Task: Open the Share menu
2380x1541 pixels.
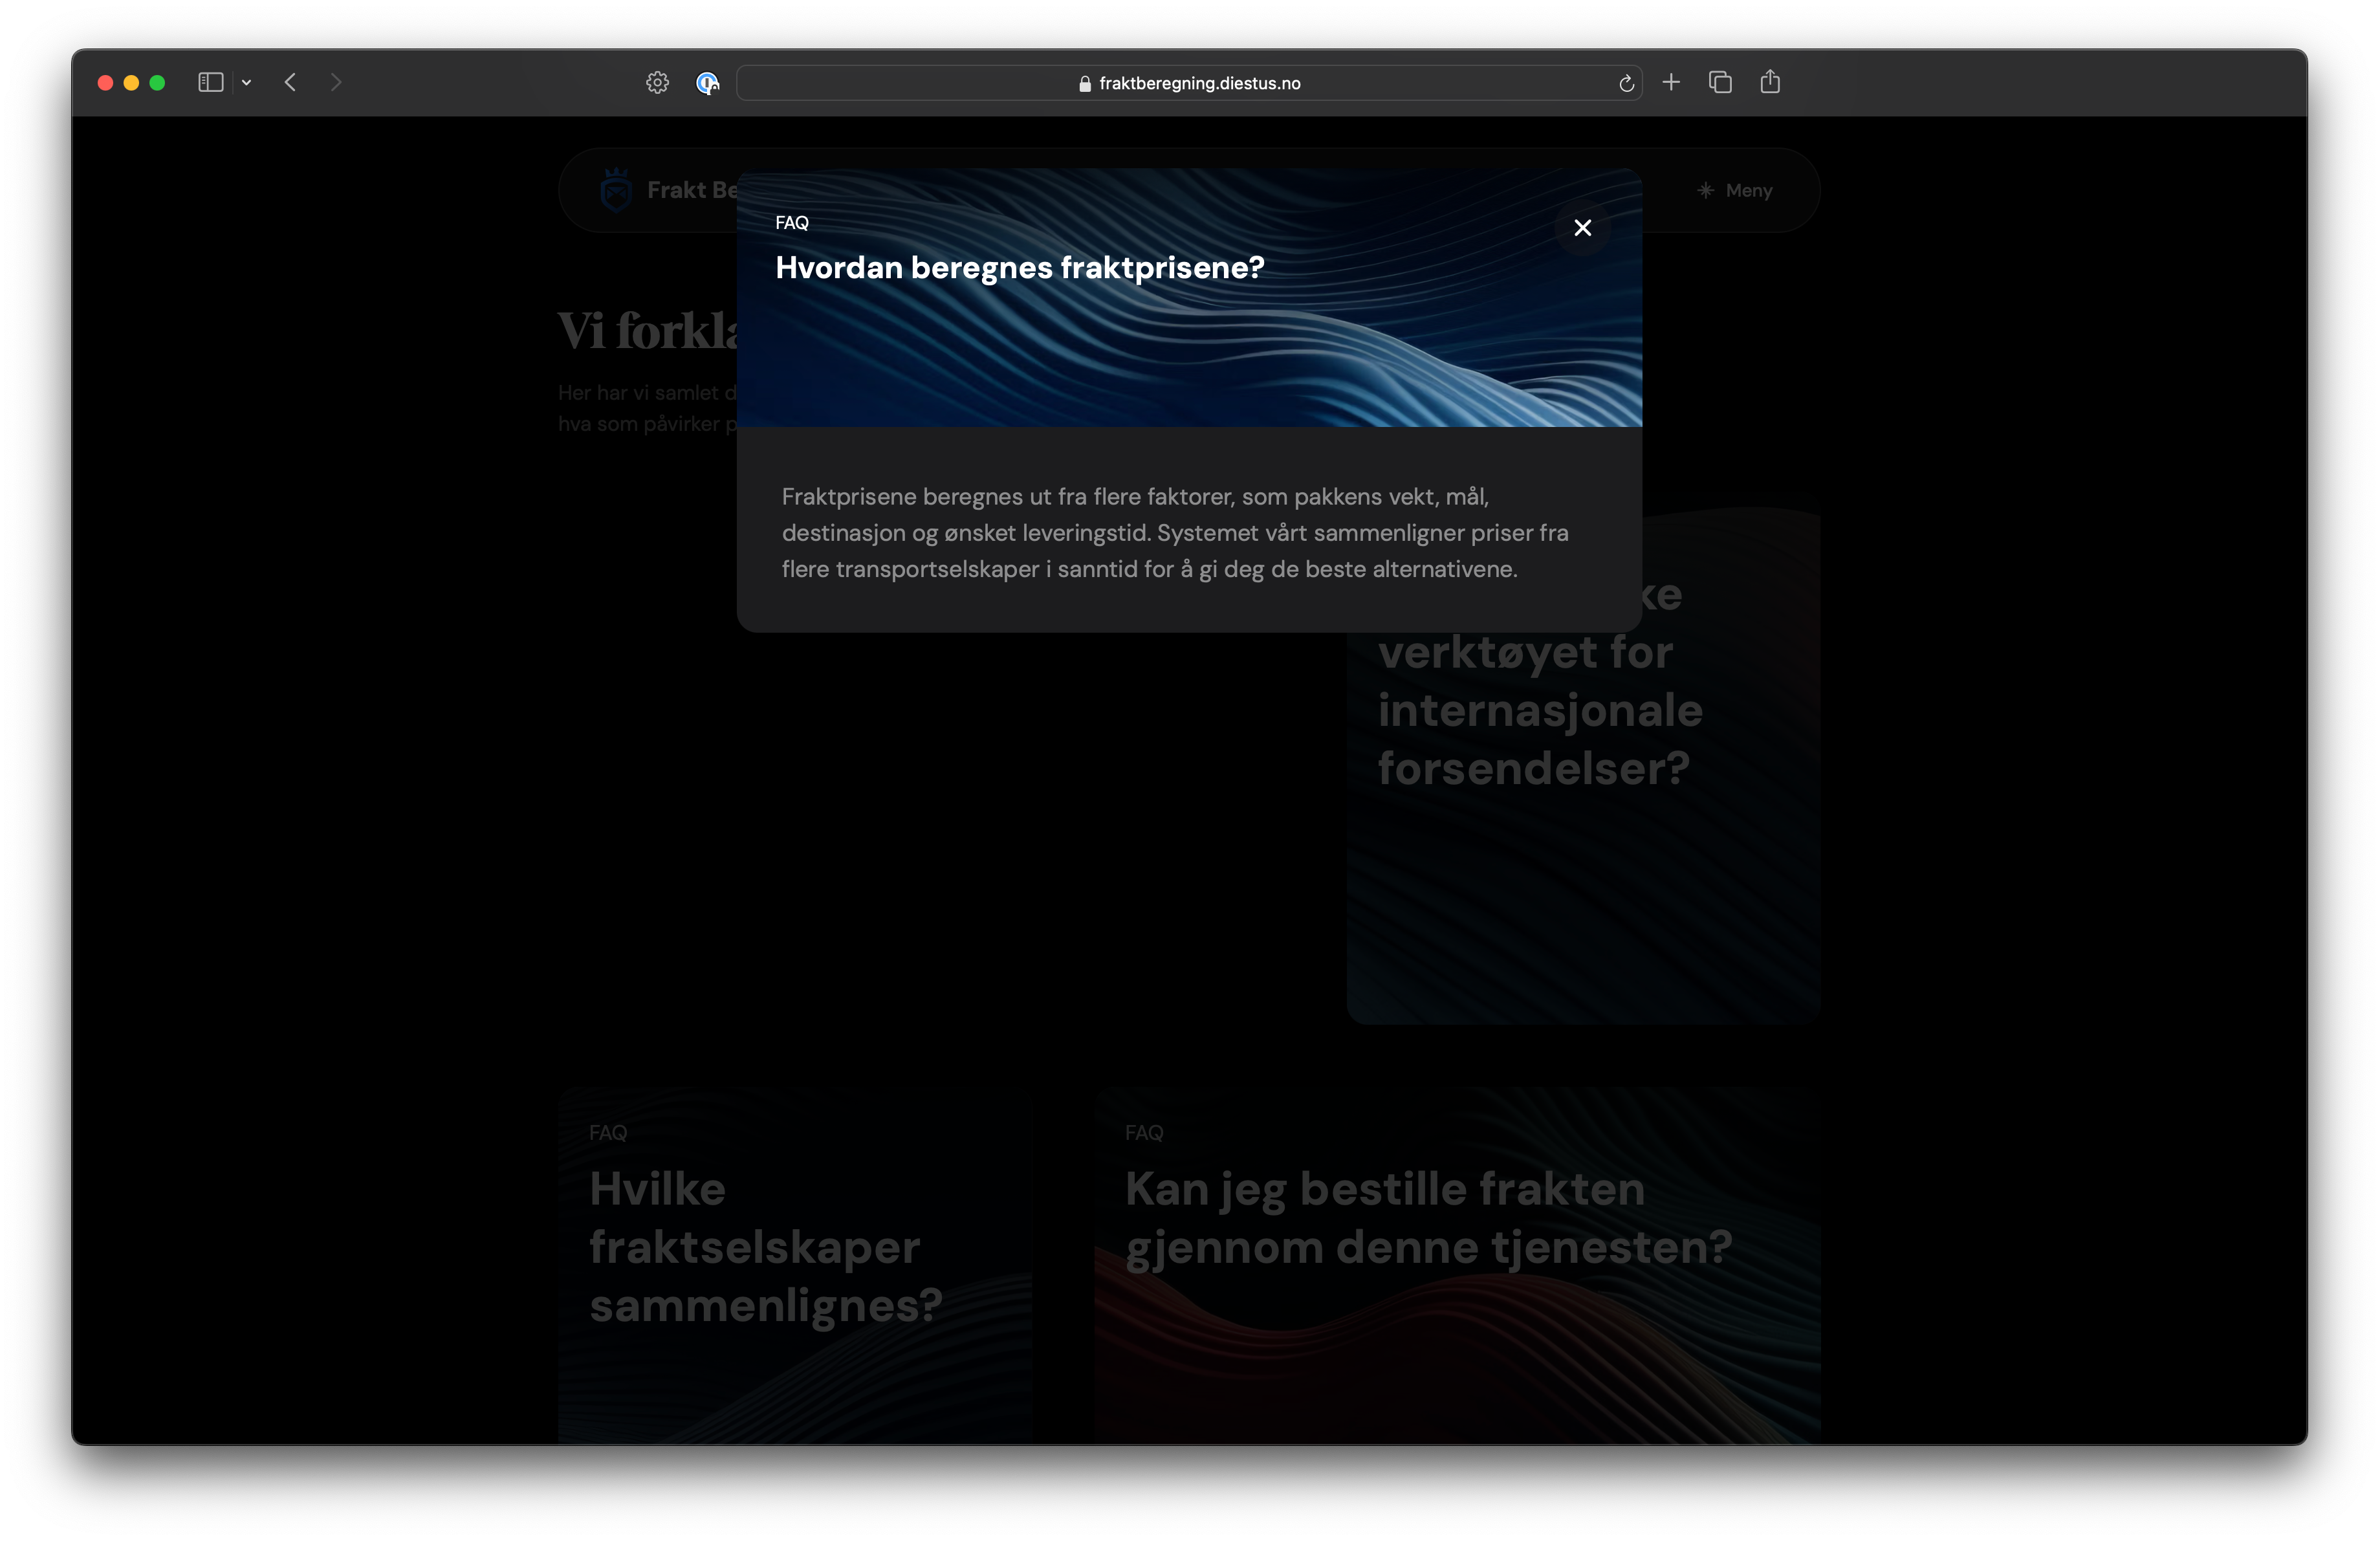Action: [x=1770, y=83]
